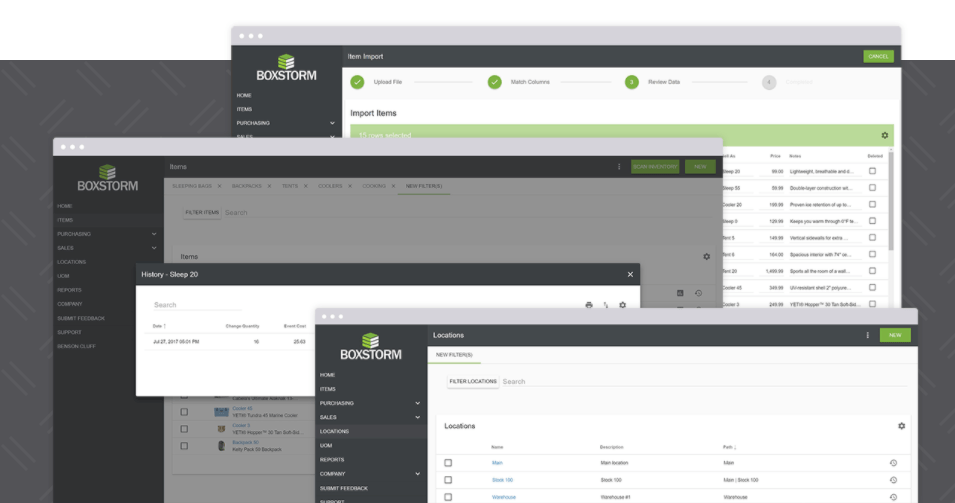Close the History - Sleep 20 dialog
Image resolution: width=955 pixels, height=503 pixels.
click(630, 275)
